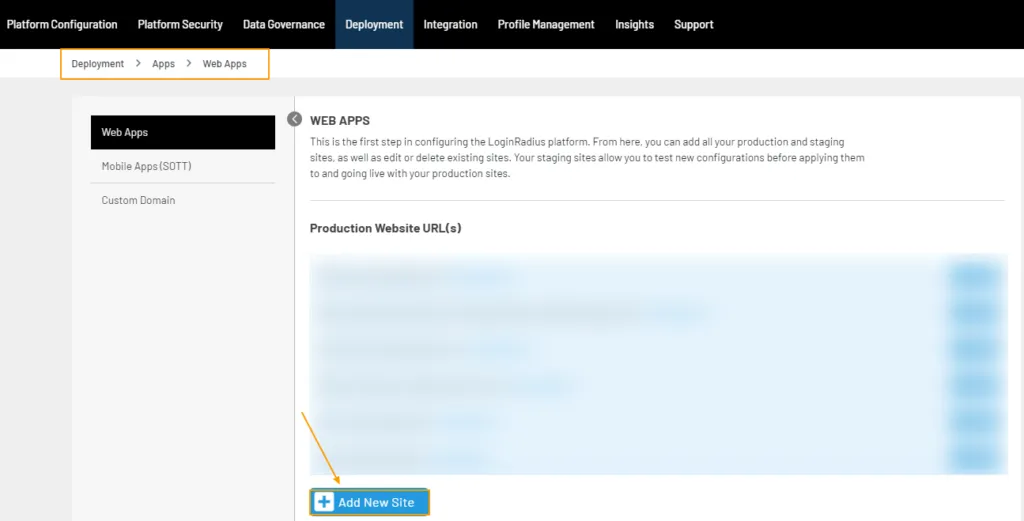Collapse the sidebar using the arrow icon
The image size is (1024, 521).
(294, 119)
